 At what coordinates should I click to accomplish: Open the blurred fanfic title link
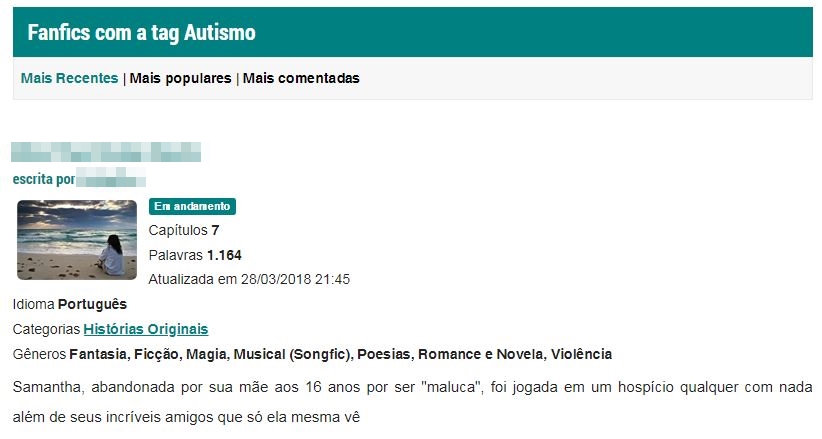coord(106,152)
